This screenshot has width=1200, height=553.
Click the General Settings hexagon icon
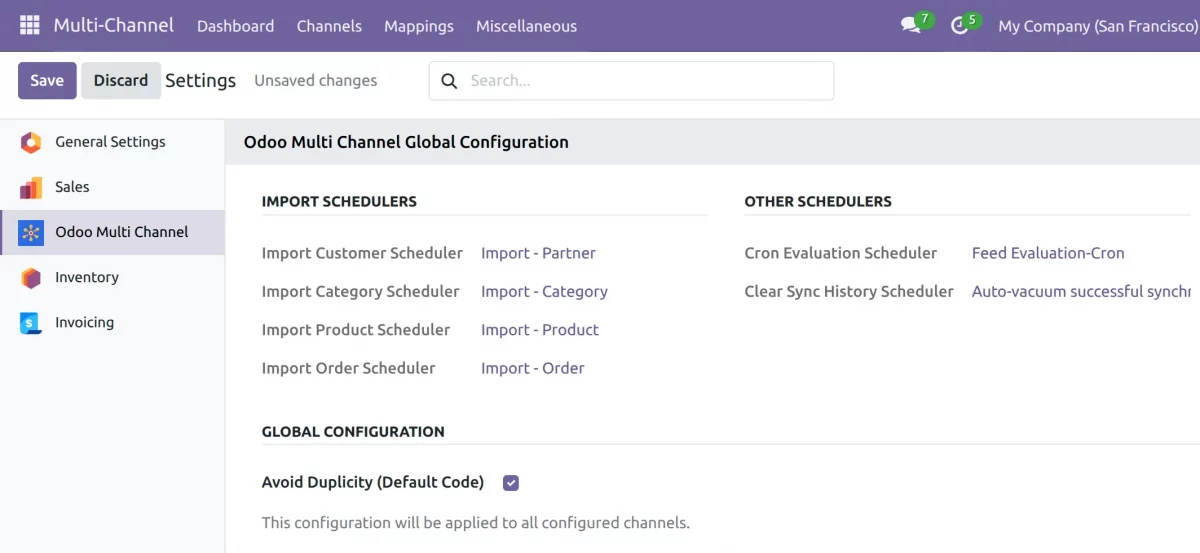[31, 142]
